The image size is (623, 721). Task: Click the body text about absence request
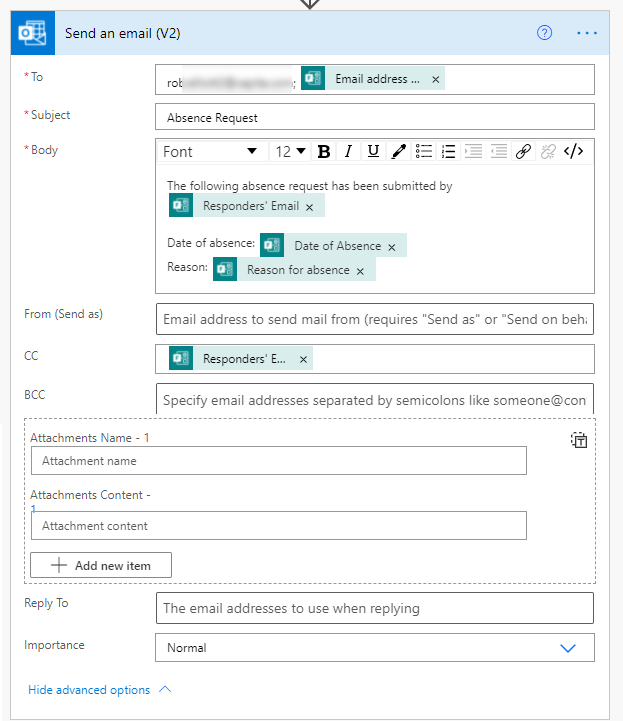click(309, 186)
